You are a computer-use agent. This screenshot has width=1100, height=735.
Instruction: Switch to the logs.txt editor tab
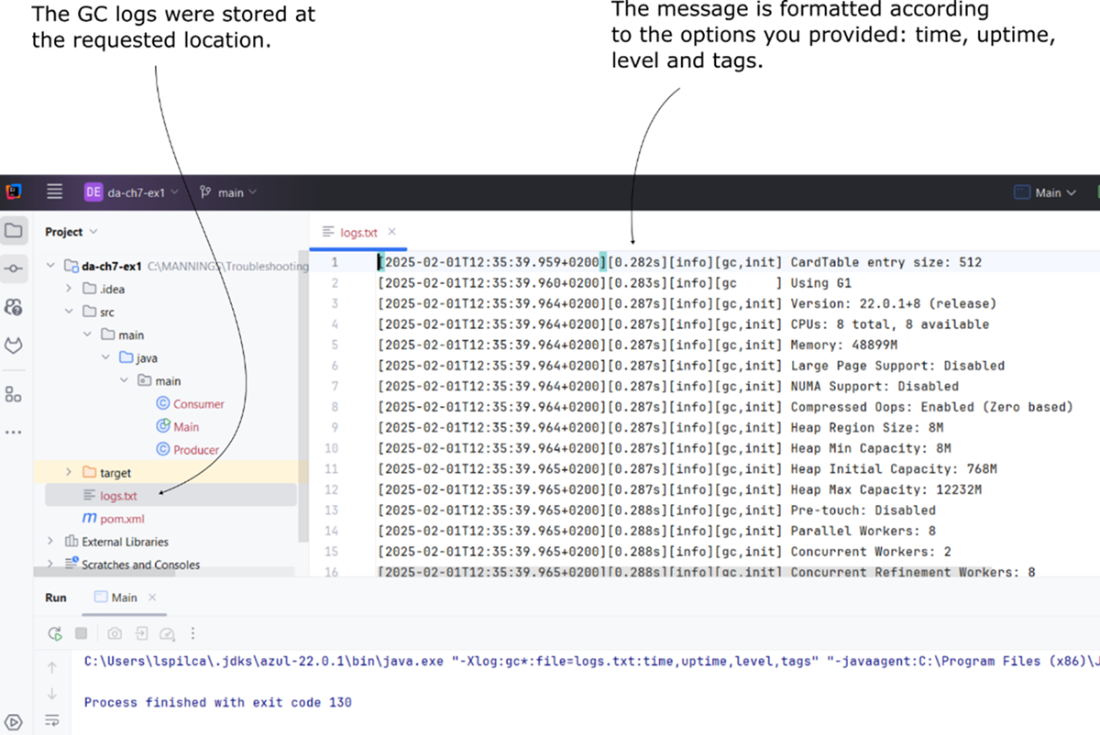pos(358,233)
